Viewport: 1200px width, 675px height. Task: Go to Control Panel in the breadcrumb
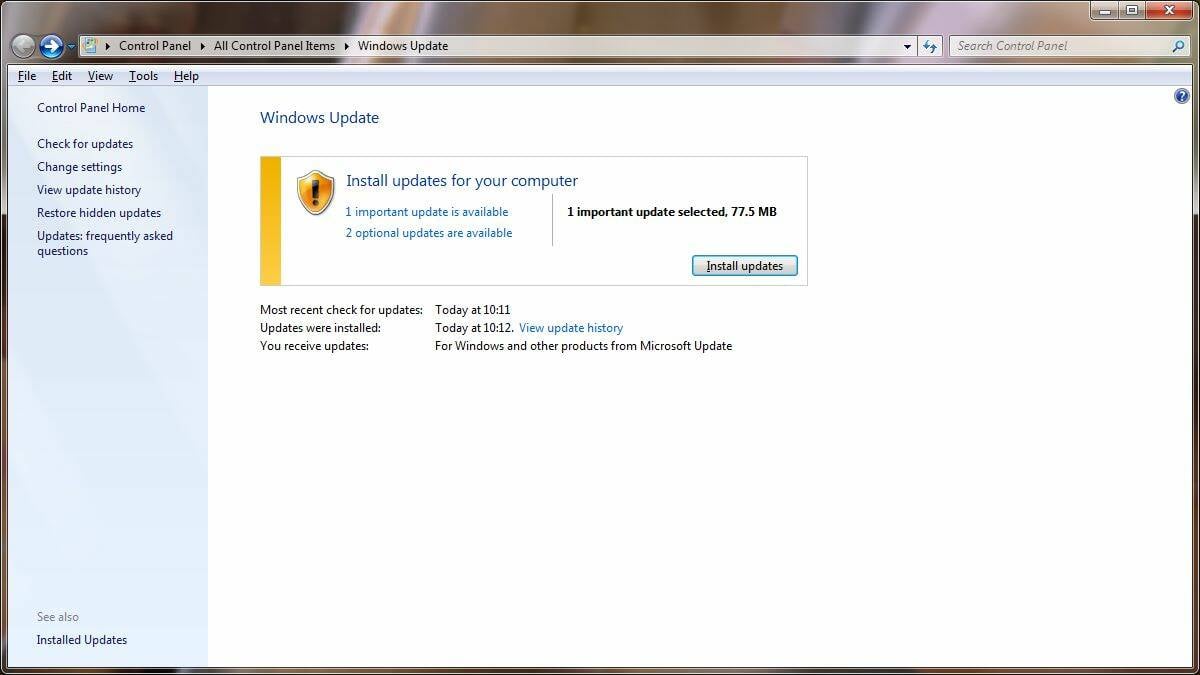tap(155, 46)
